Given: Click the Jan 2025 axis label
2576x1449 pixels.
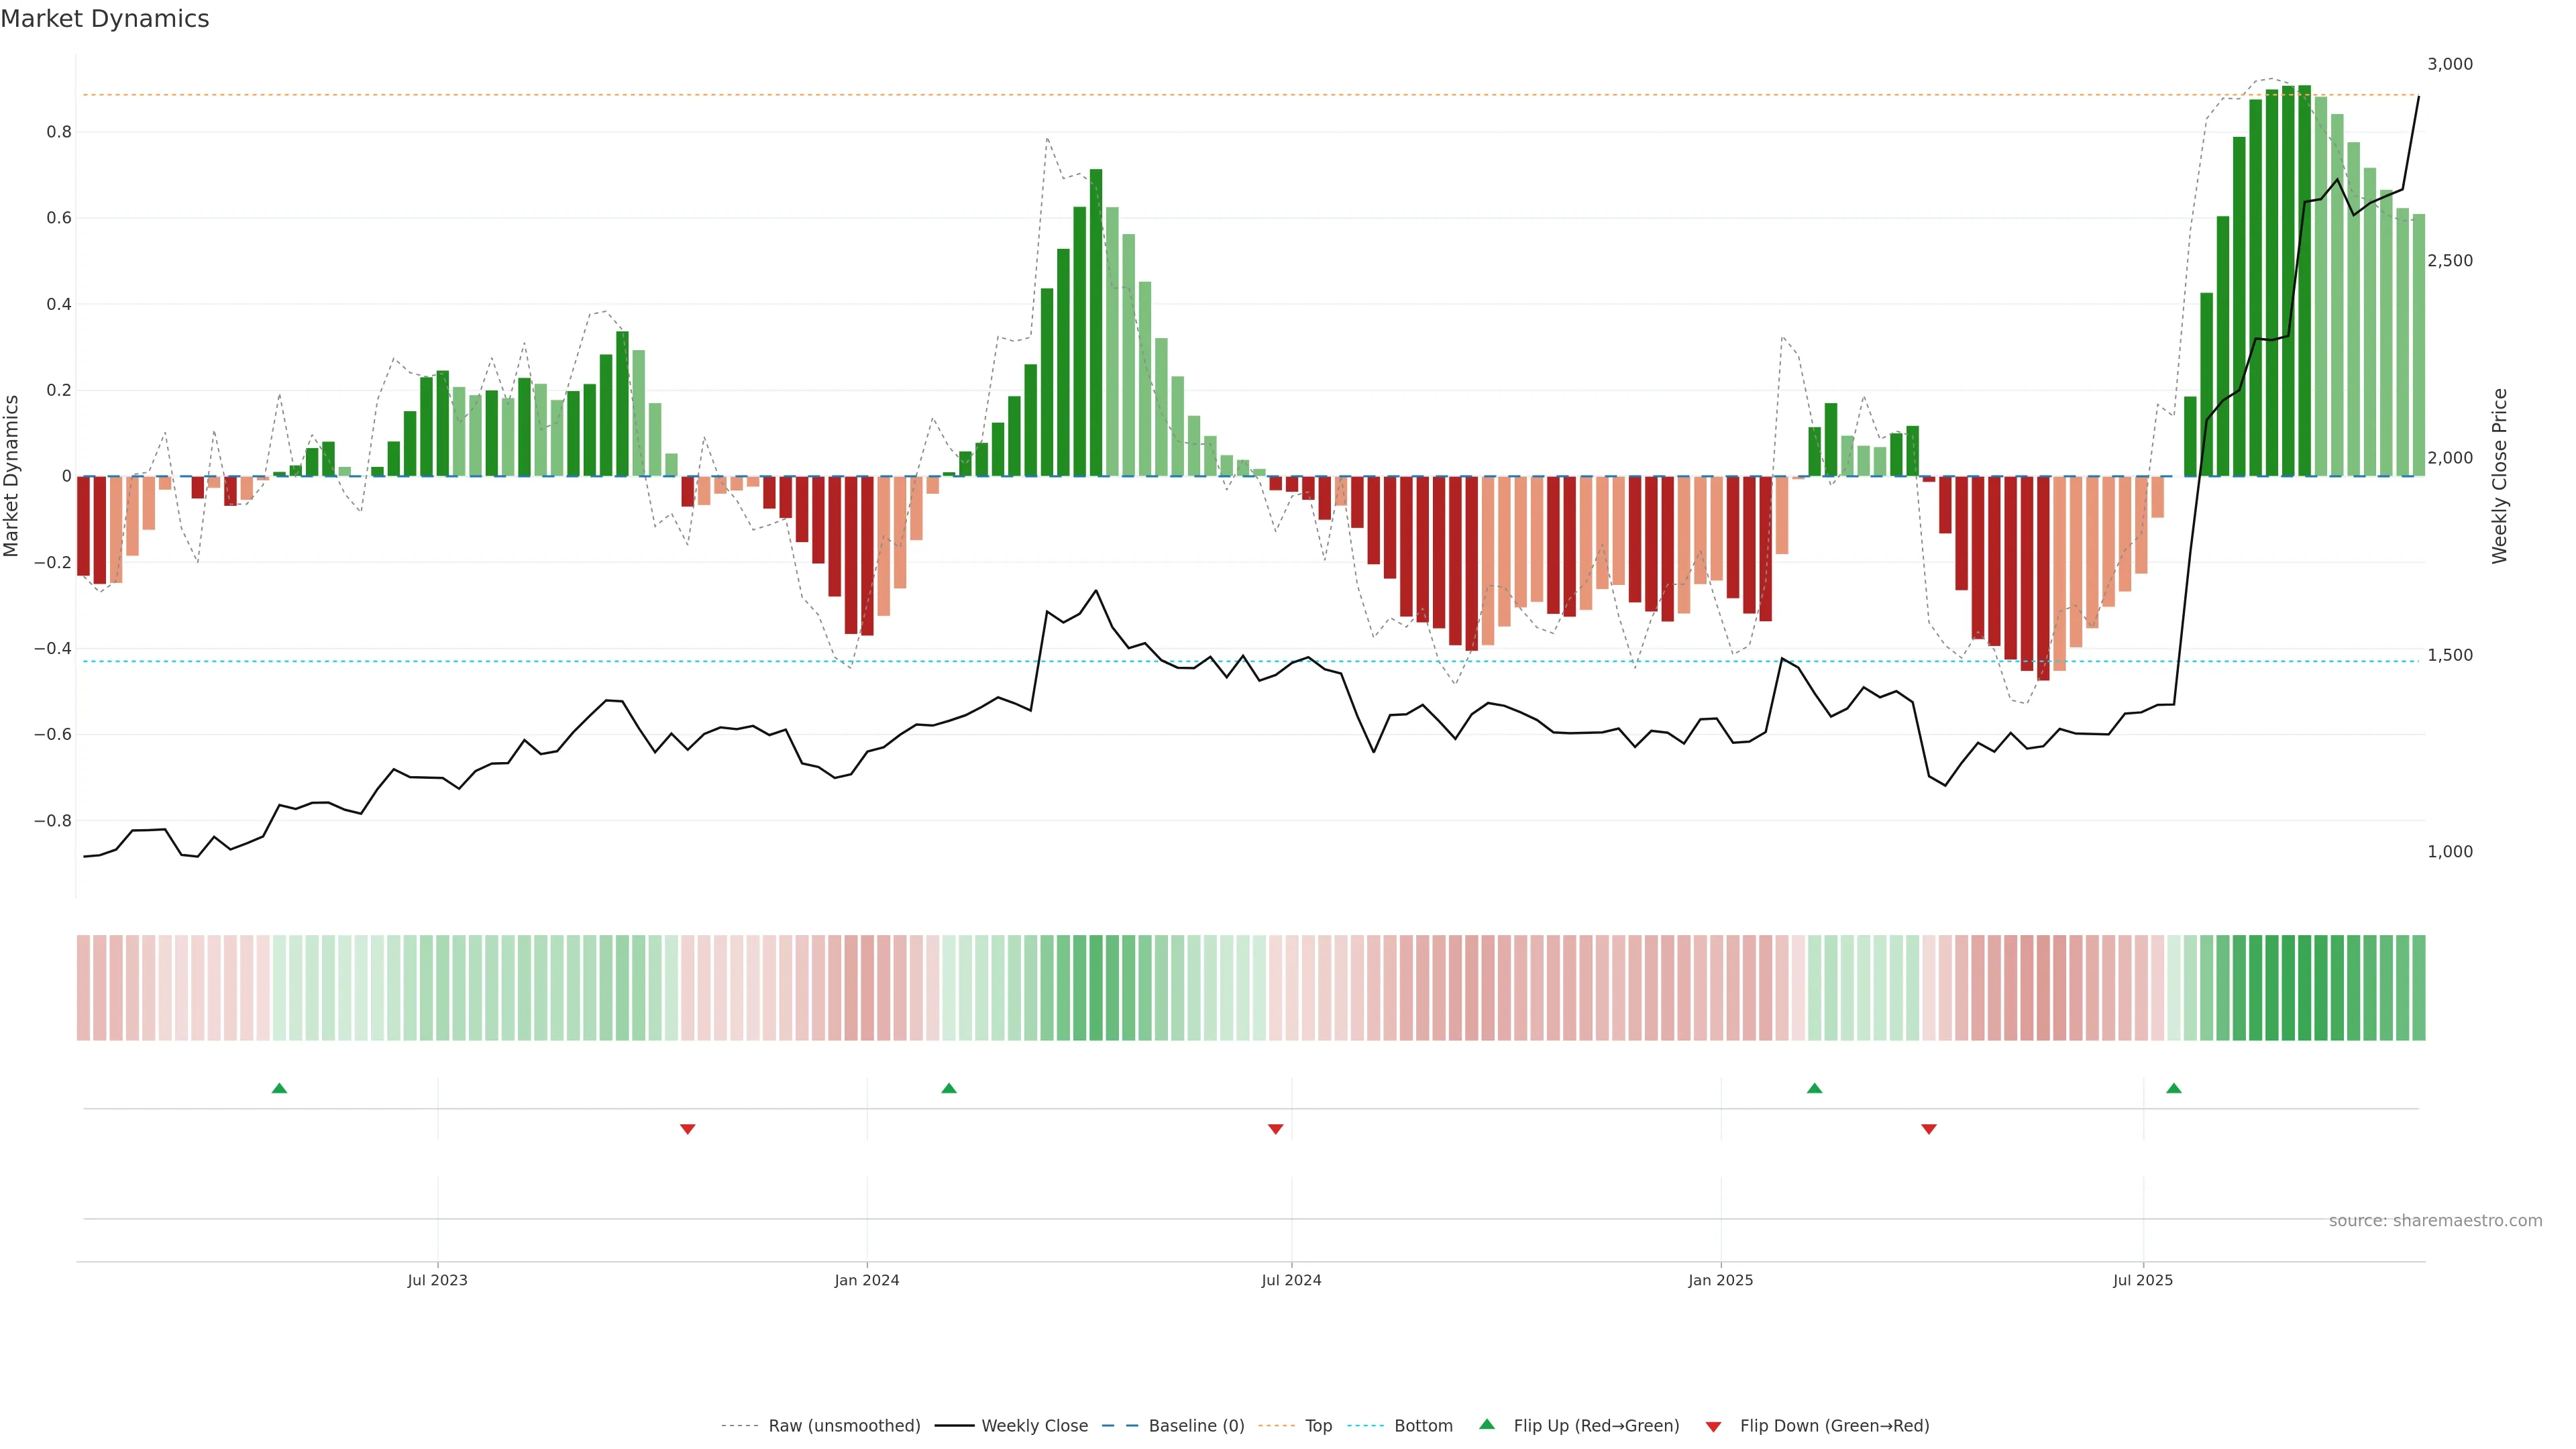Looking at the screenshot, I should tap(1720, 1280).
